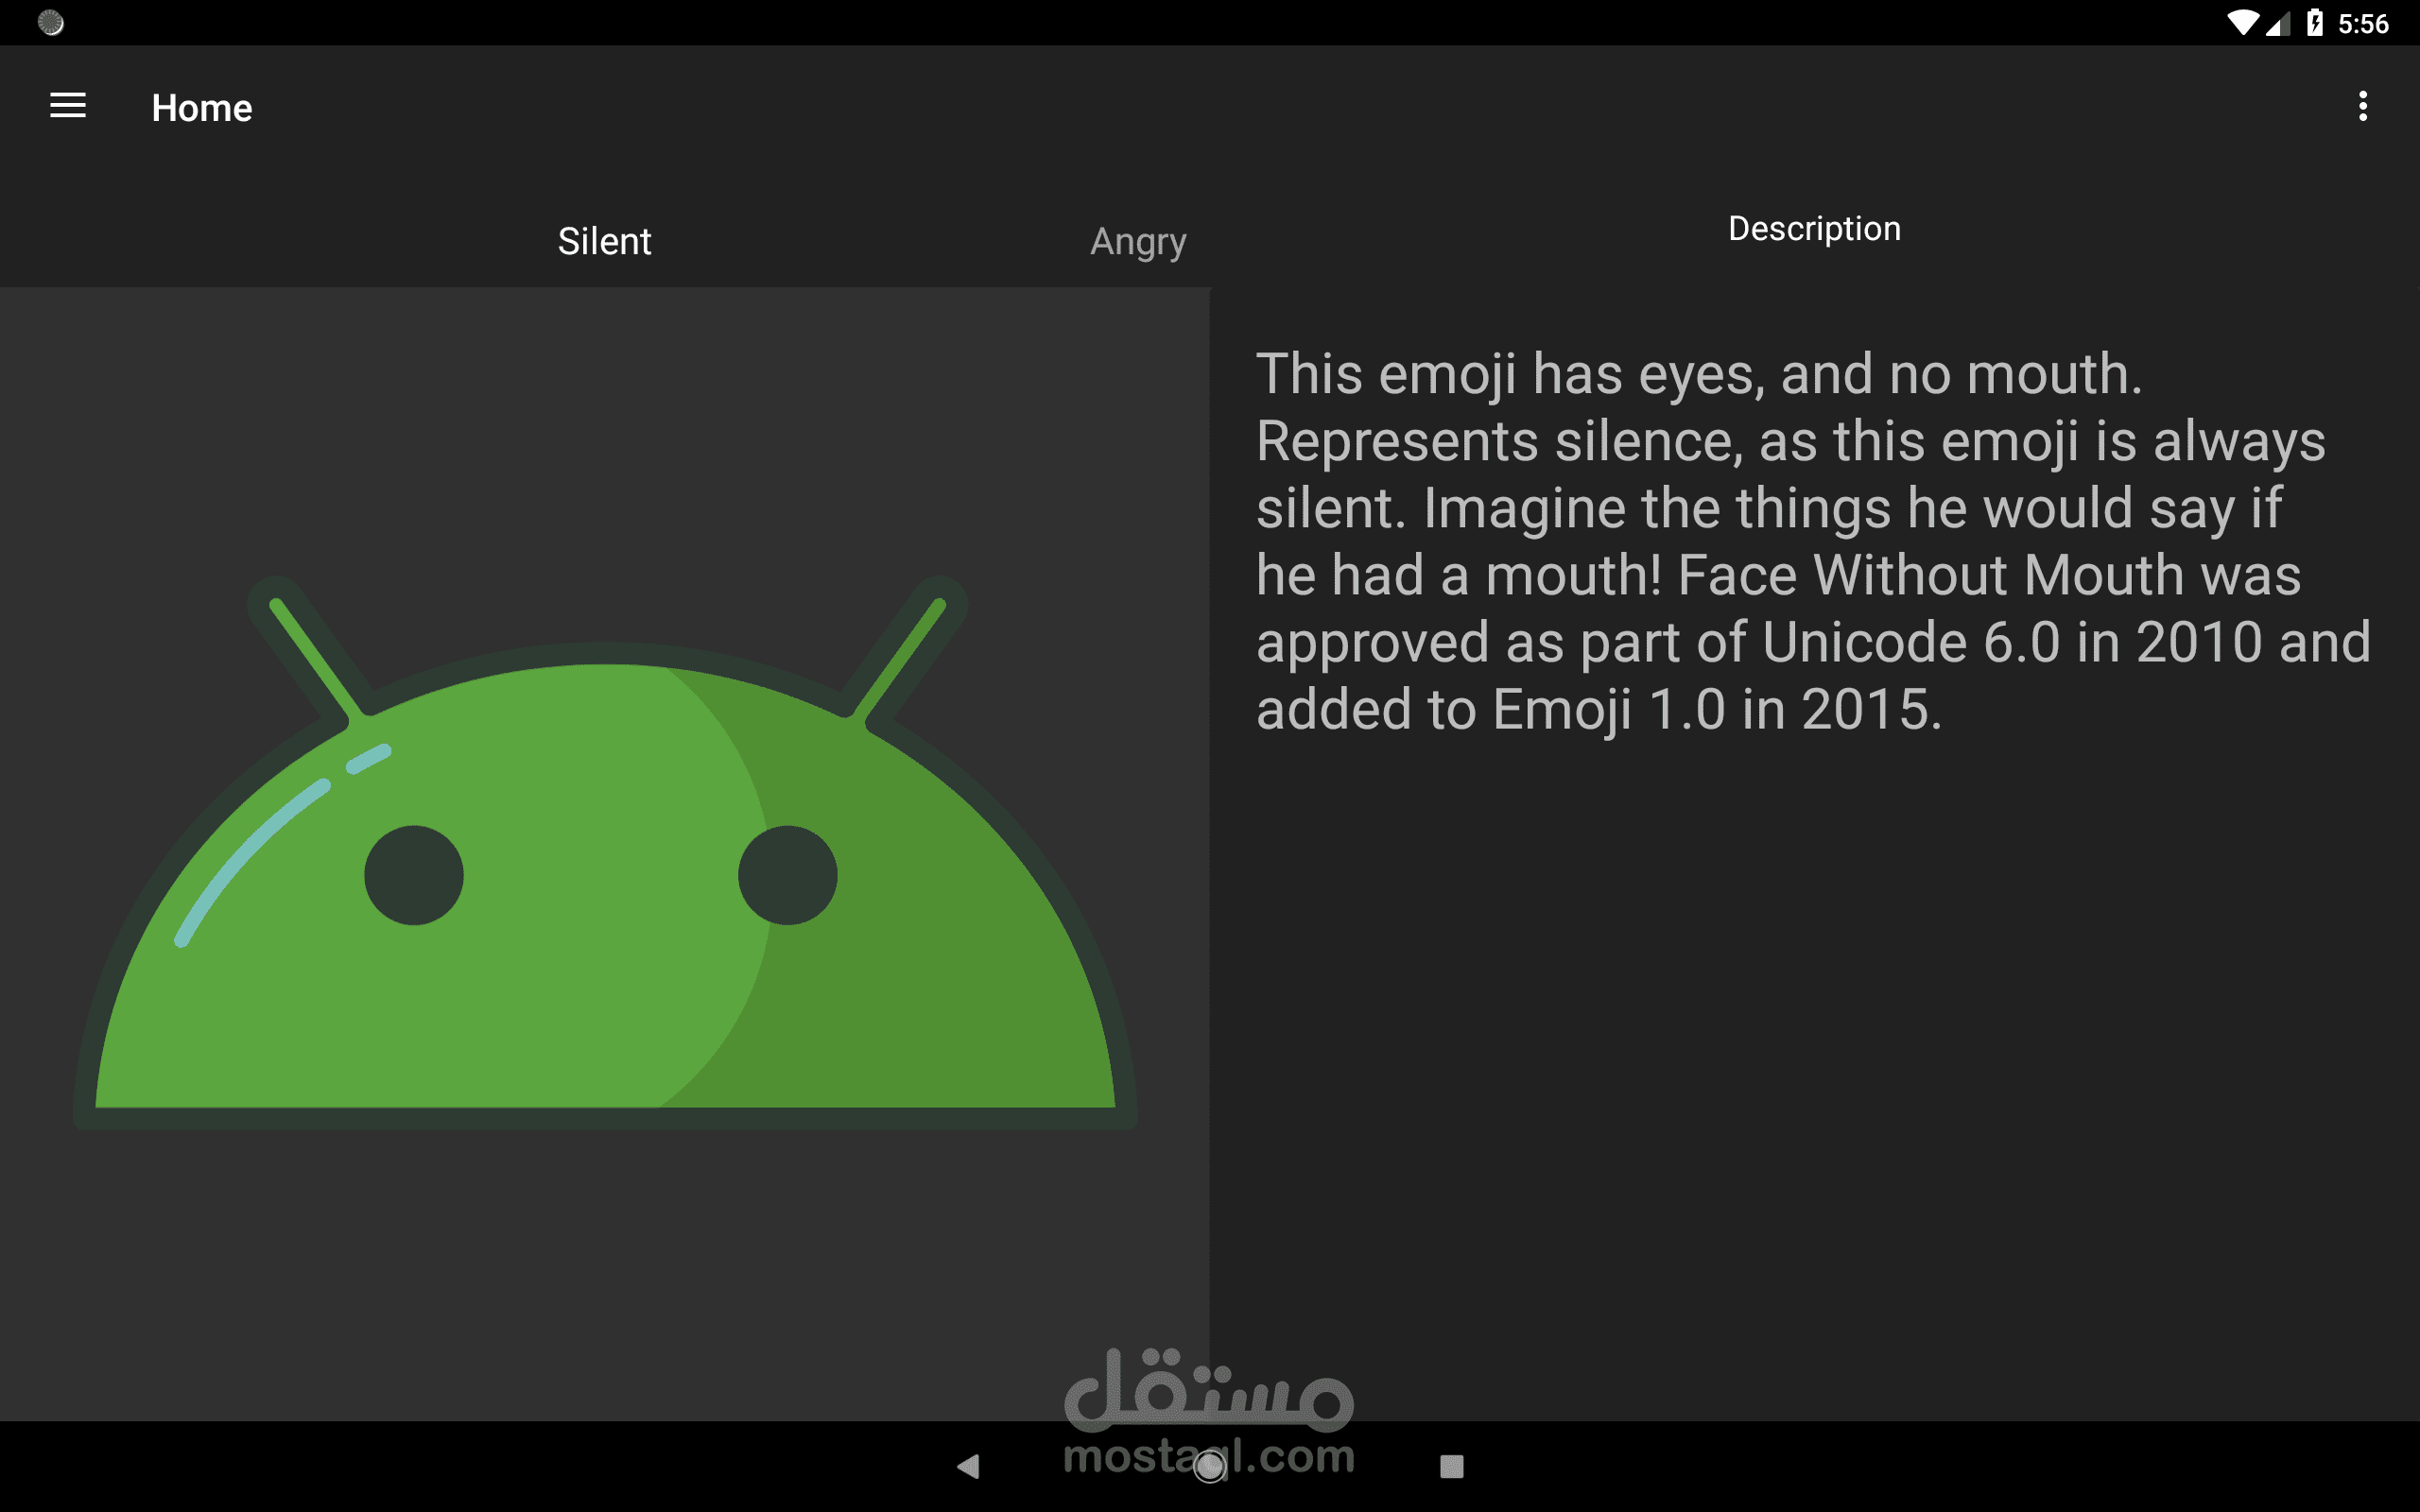Tap the battery charging icon
This screenshot has width=2420, height=1512.
[2314, 22]
